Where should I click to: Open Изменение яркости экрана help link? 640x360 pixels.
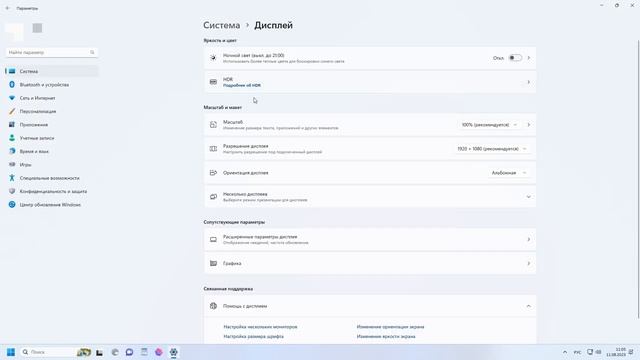click(x=386, y=337)
